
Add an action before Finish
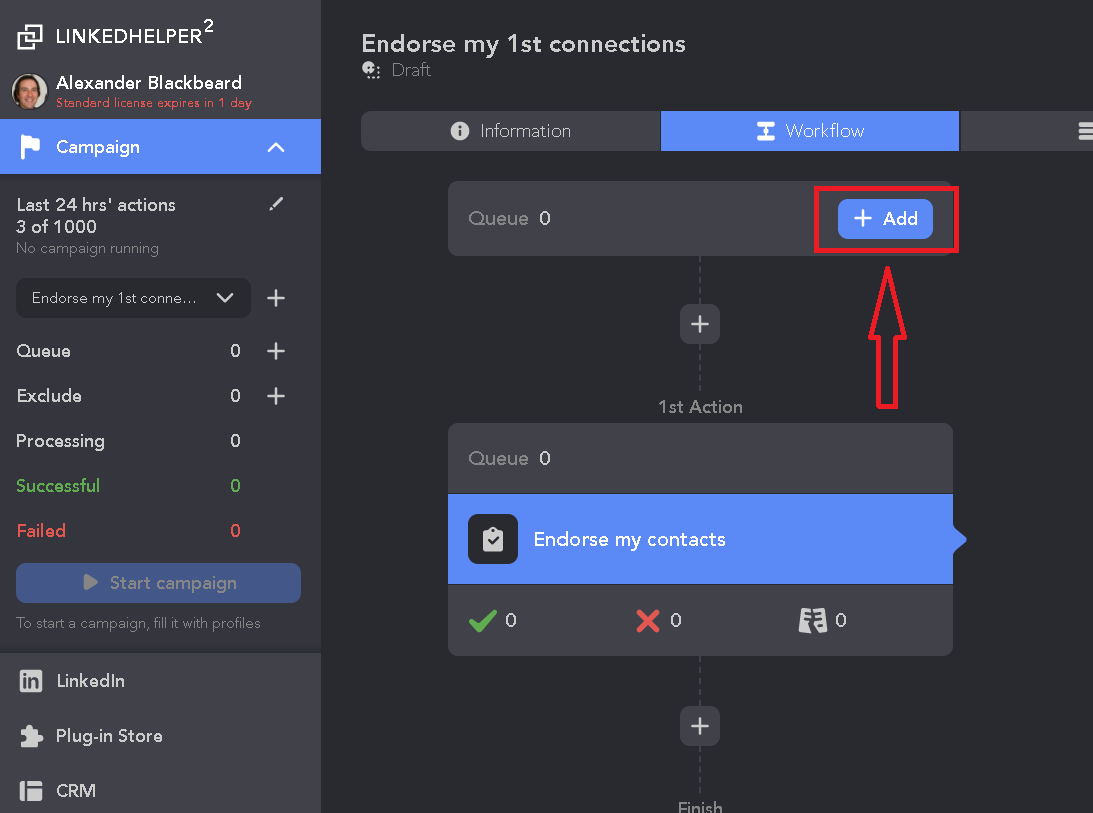point(700,726)
